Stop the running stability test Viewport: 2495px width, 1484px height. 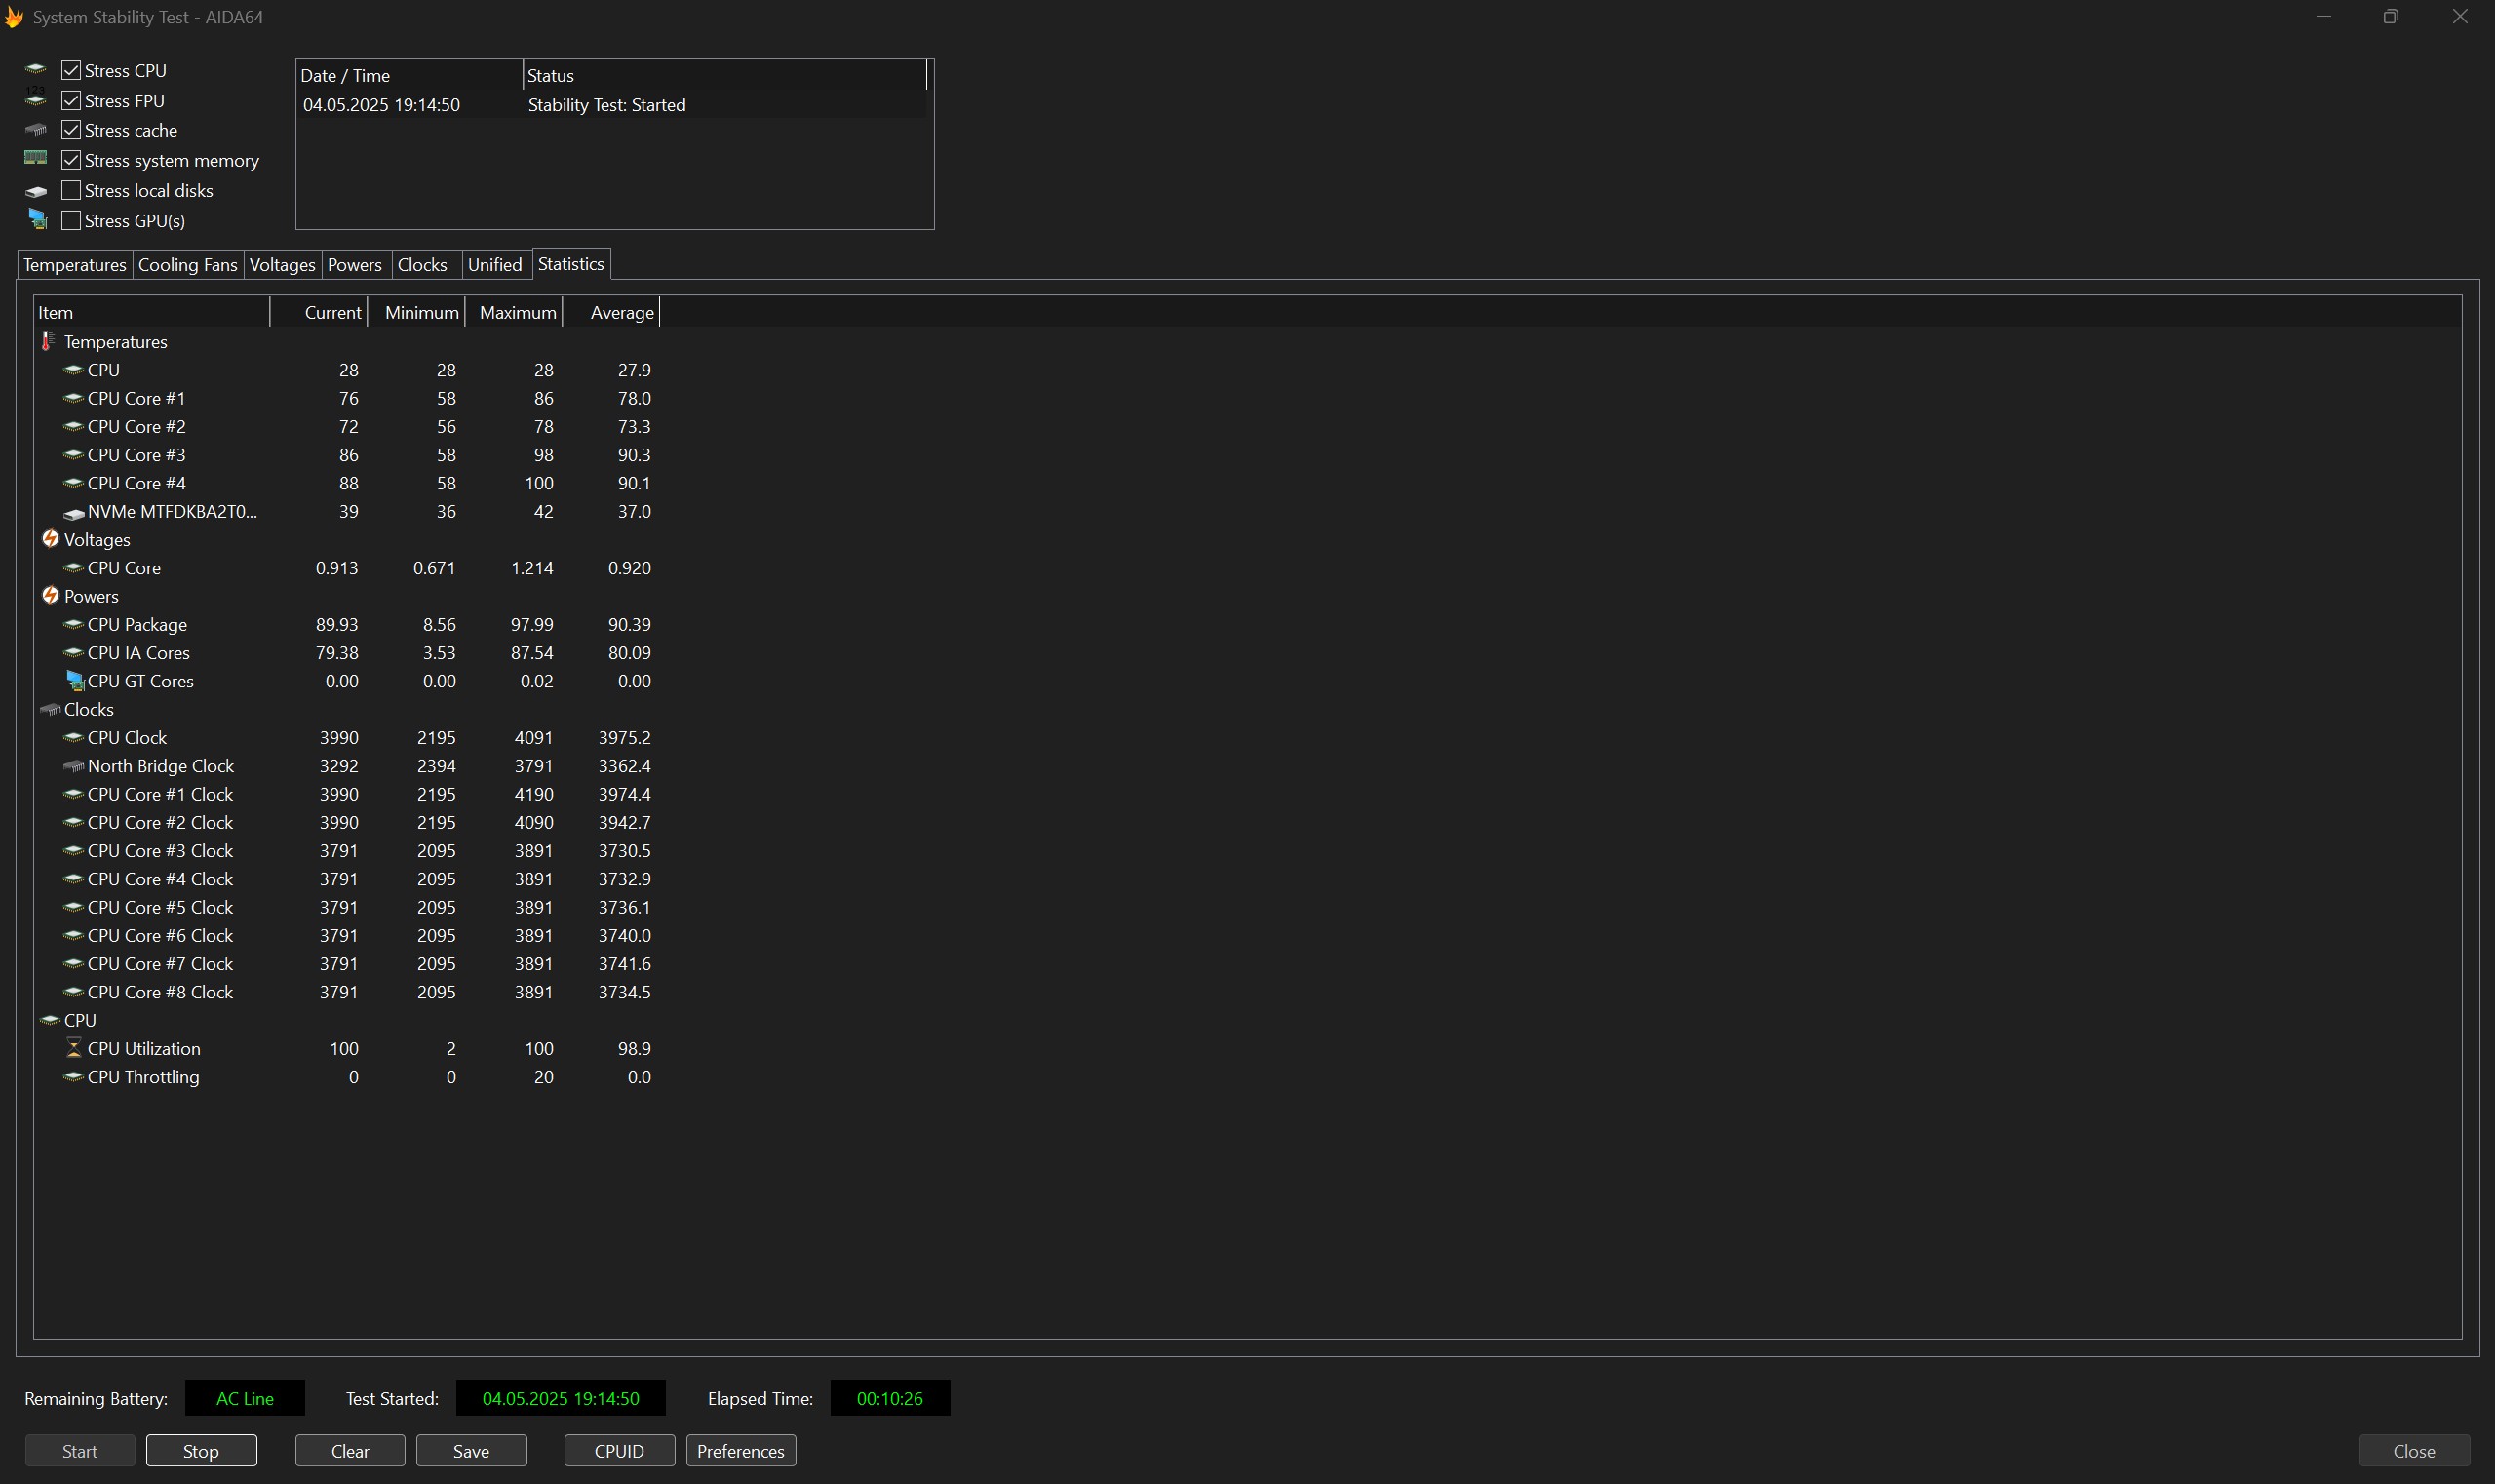[x=201, y=1451]
